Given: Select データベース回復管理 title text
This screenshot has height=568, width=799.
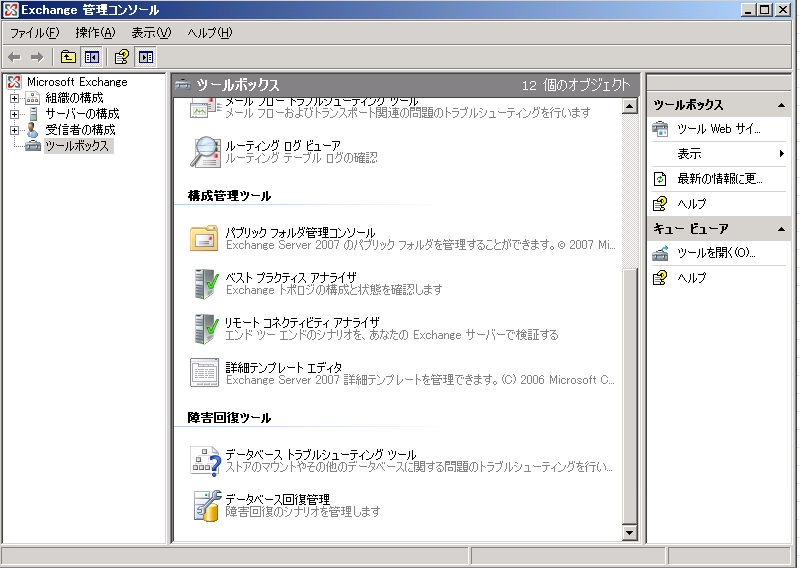Looking at the screenshot, I should point(278,499).
